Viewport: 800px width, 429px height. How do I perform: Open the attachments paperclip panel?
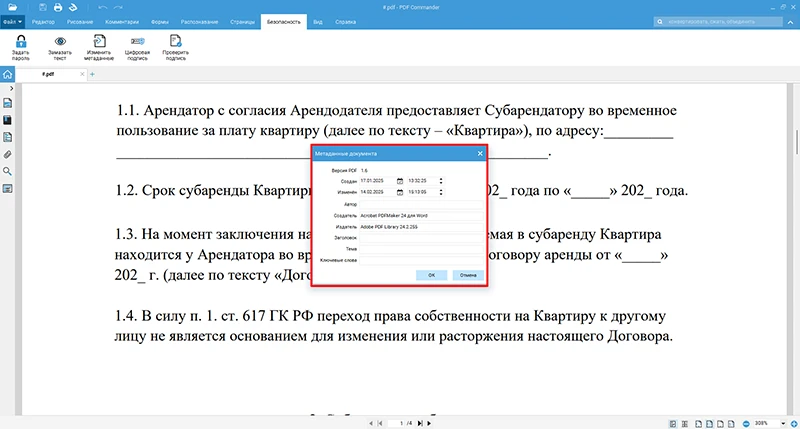click(7, 154)
